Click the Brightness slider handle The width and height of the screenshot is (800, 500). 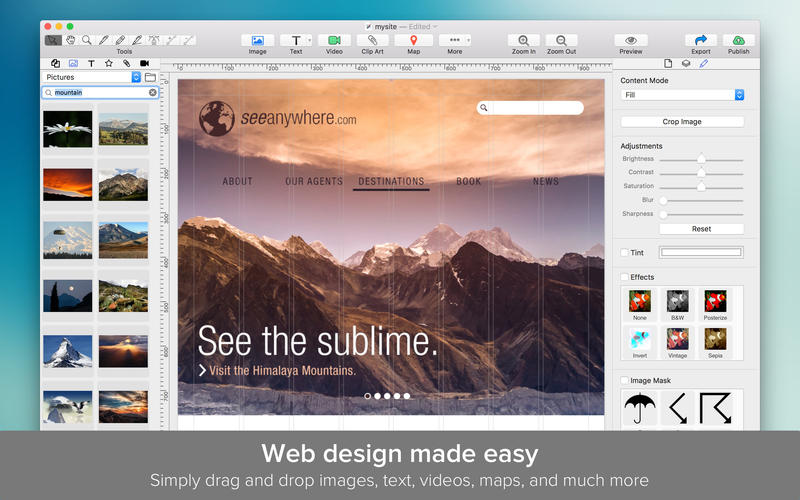(x=701, y=159)
